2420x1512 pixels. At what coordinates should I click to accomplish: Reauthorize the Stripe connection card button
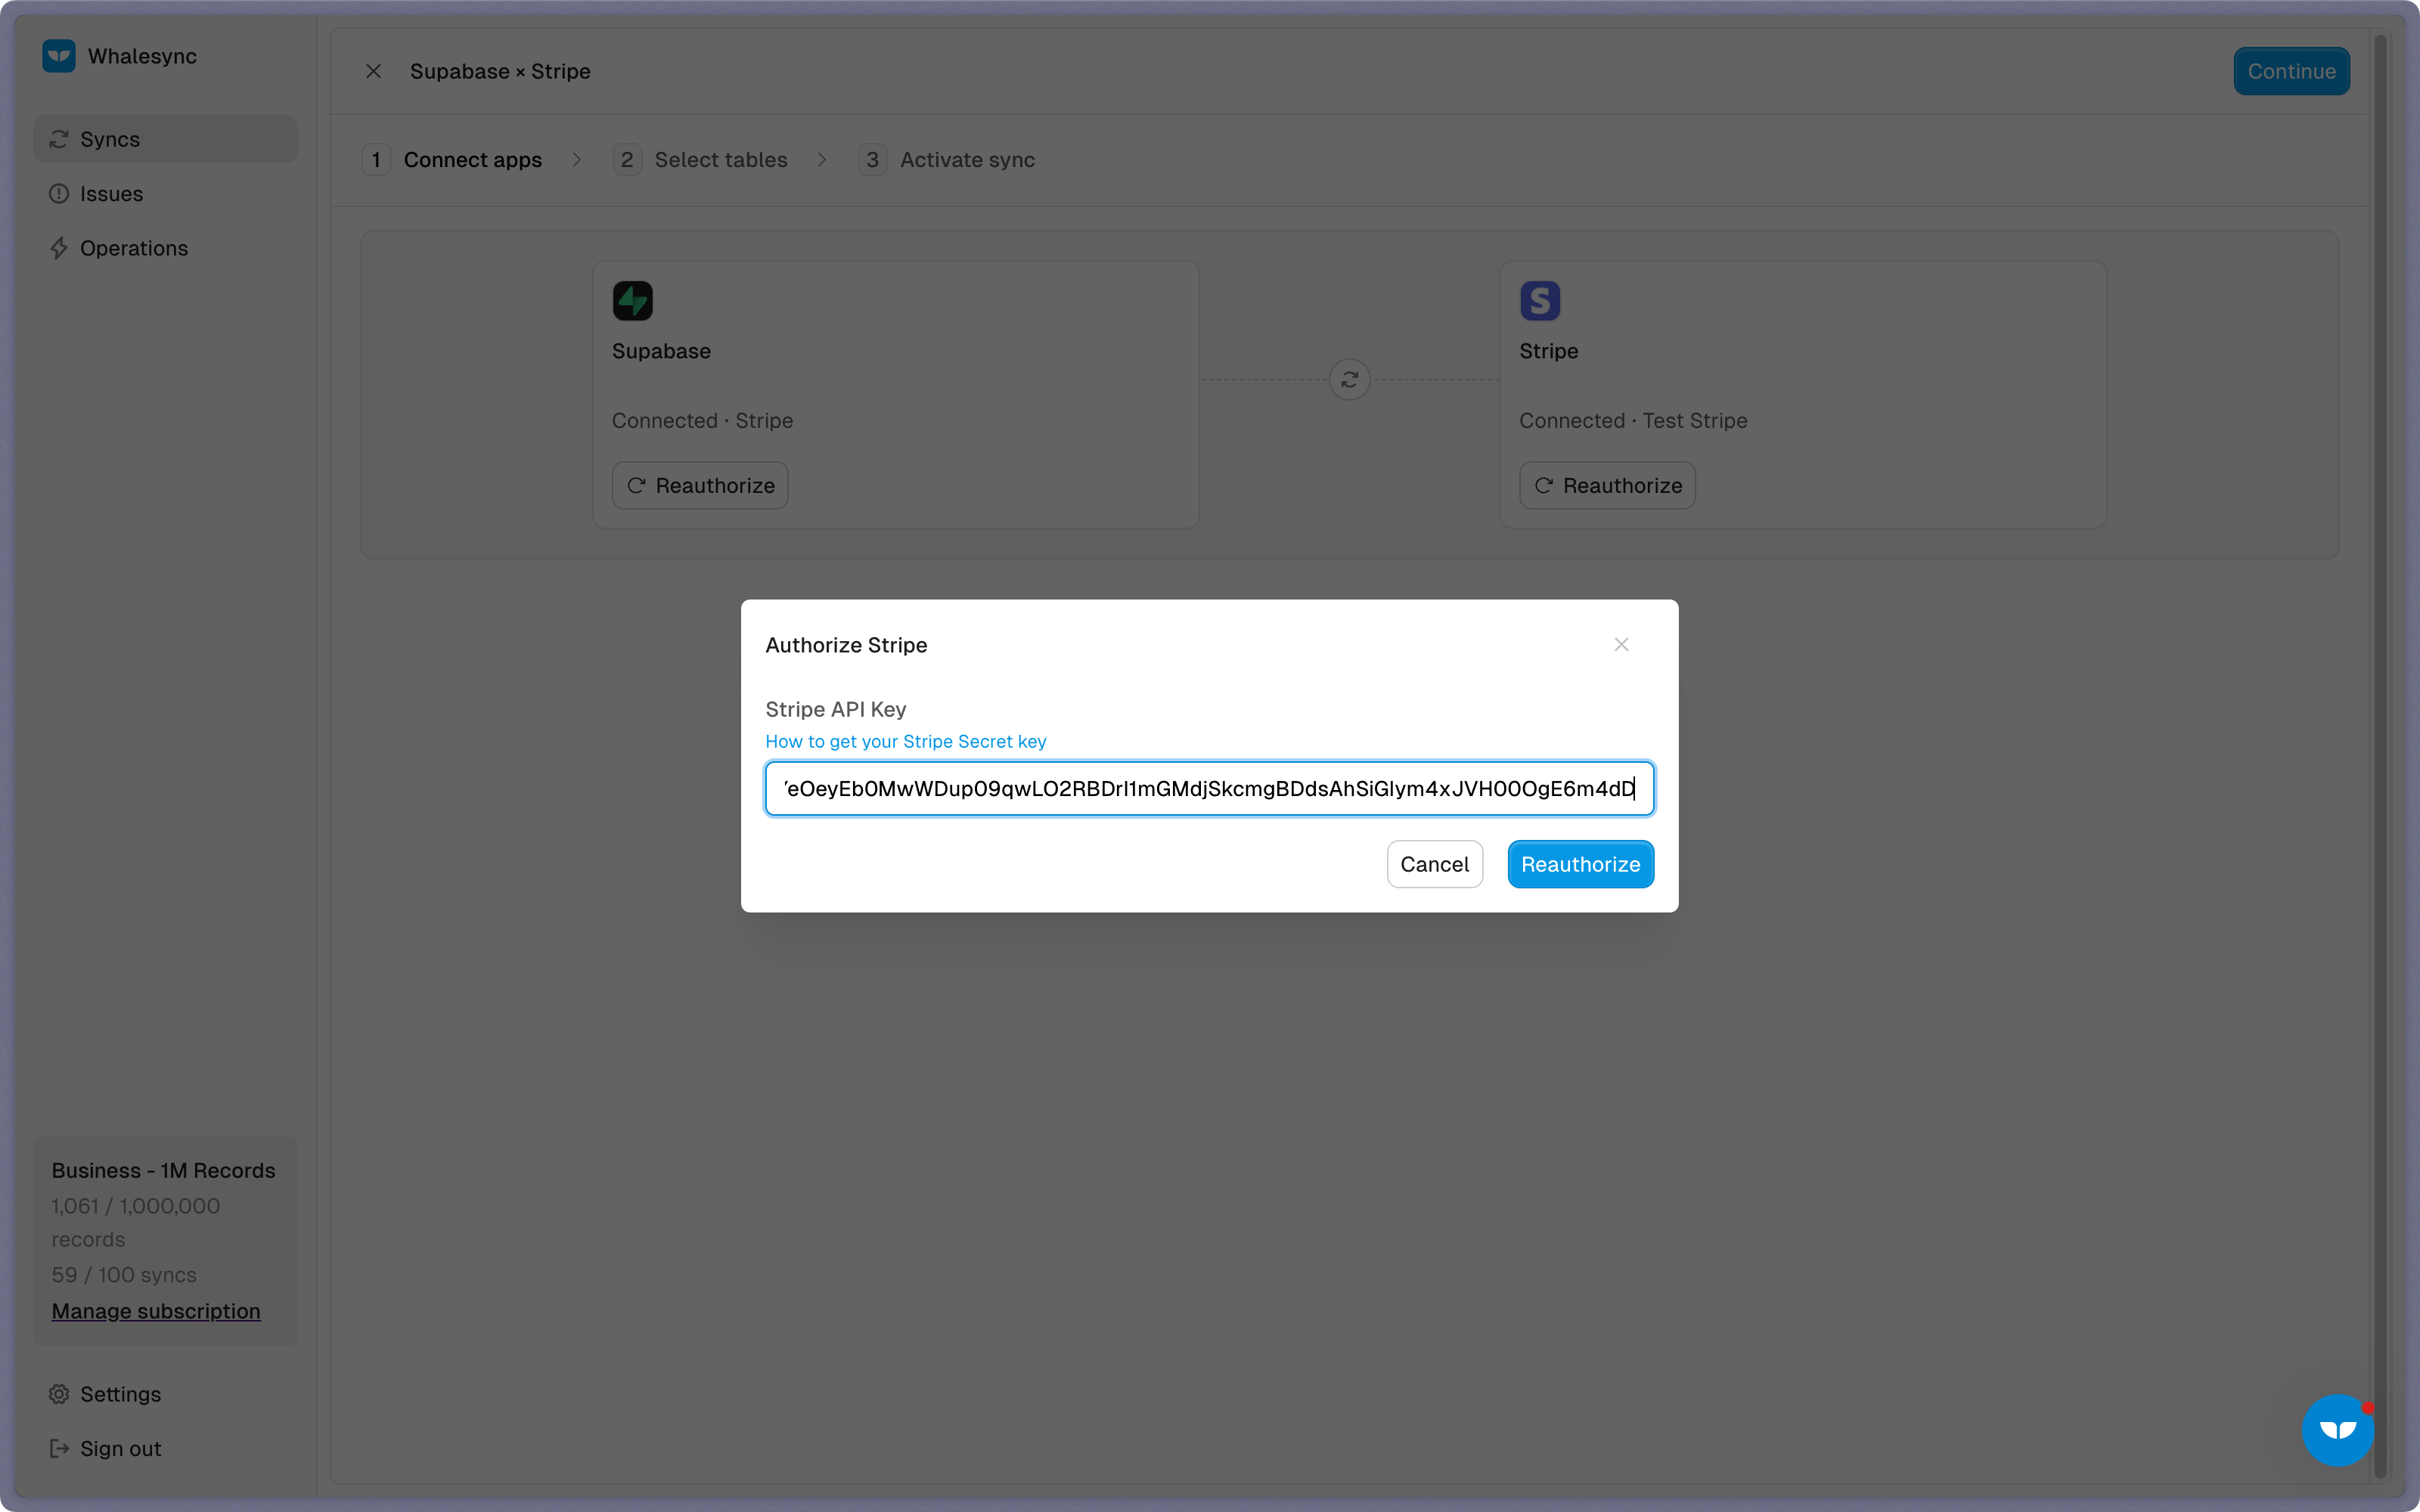1607,486
